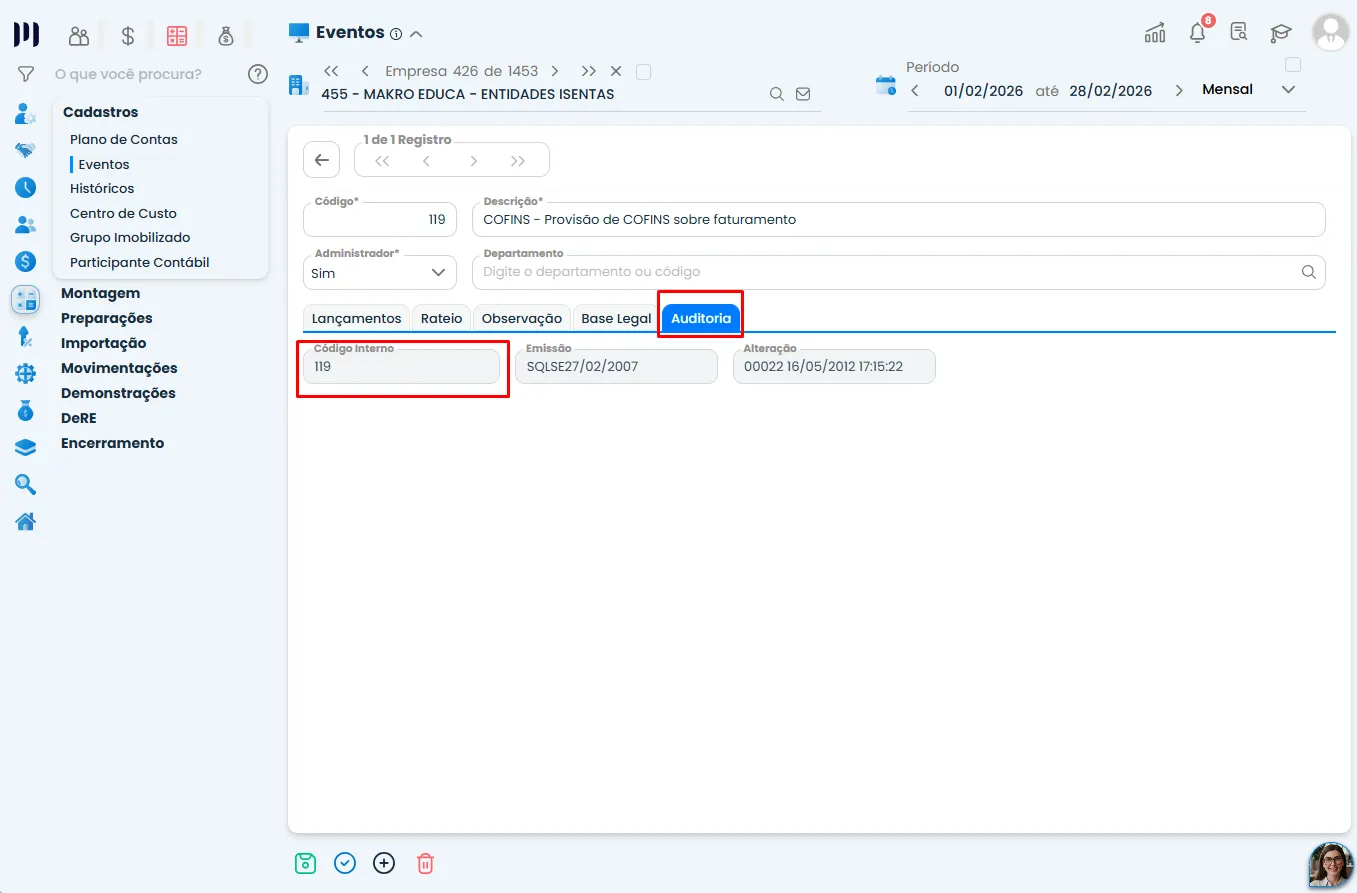Screen dimensions: 1357x893
Task: Click the company search magnifier icon
Action: pyautogui.click(x=776, y=94)
